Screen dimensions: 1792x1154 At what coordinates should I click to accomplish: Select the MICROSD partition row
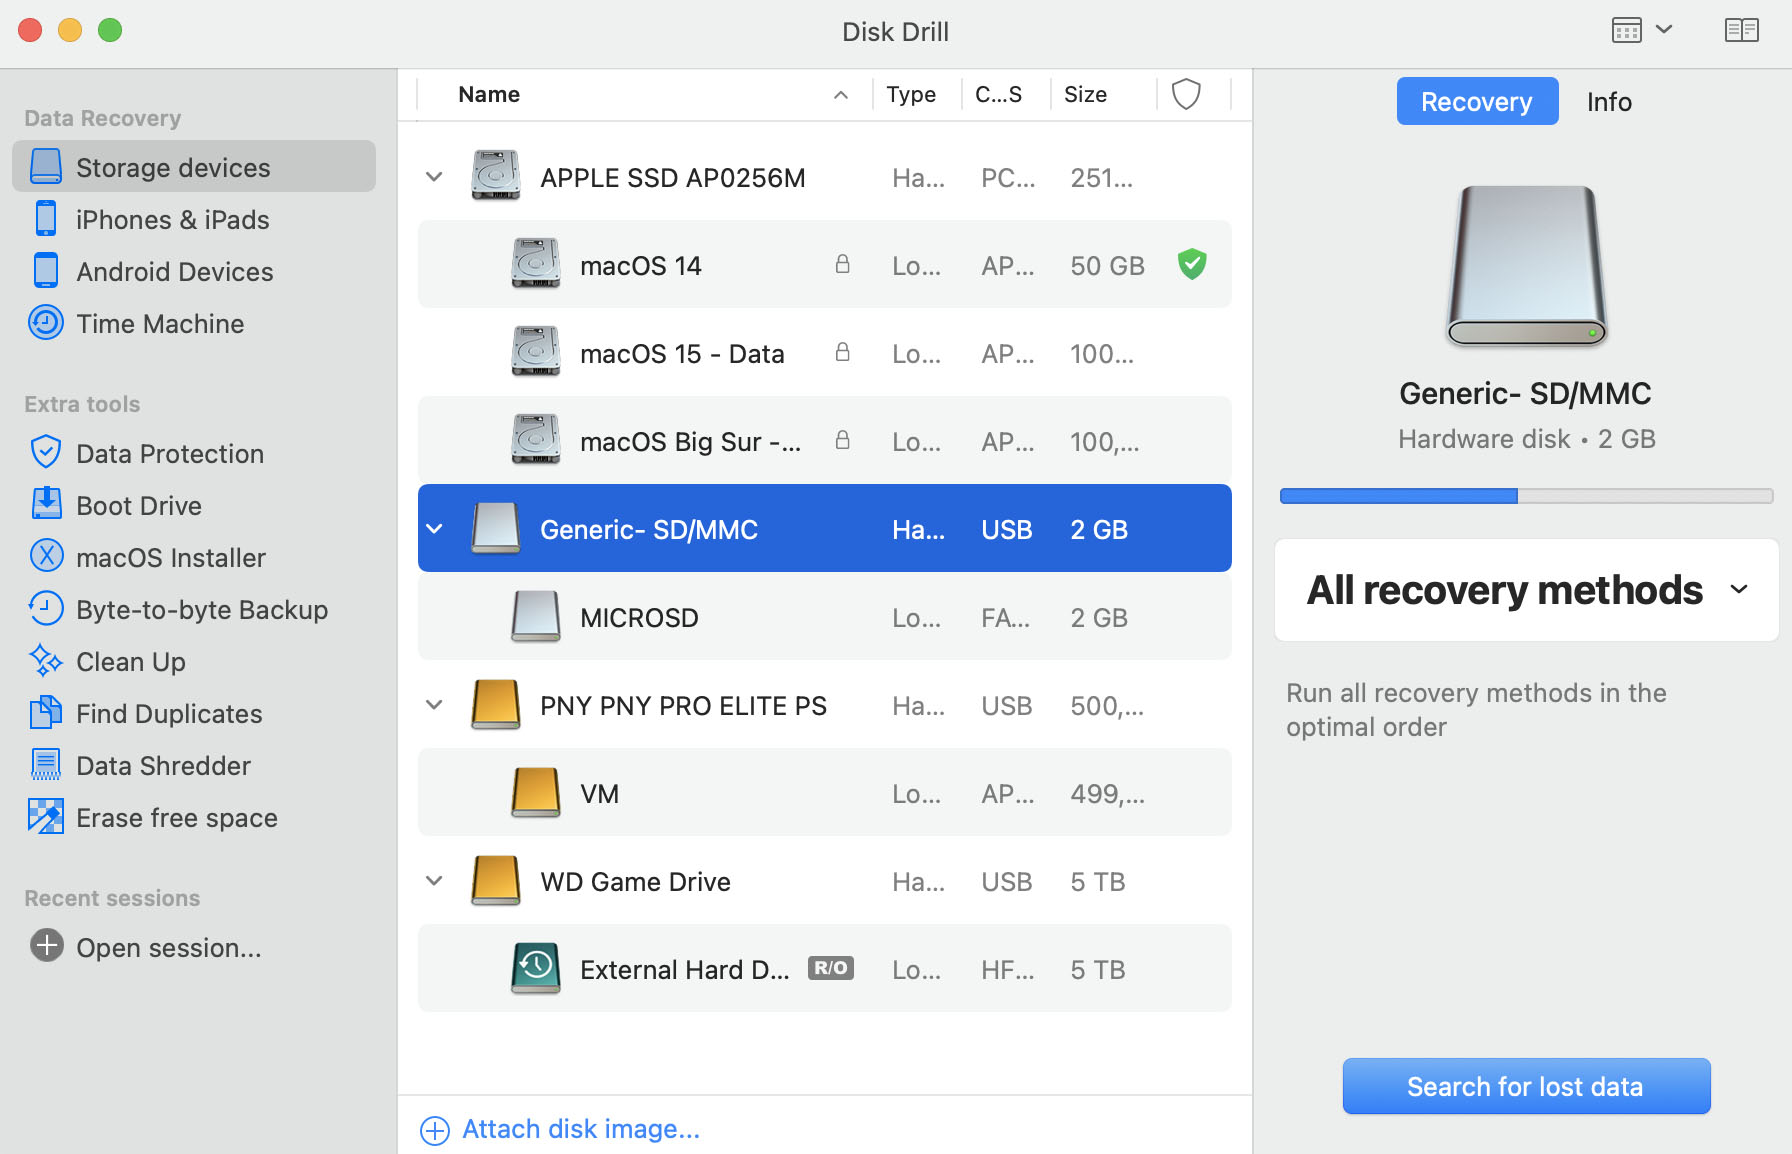[x=639, y=617]
